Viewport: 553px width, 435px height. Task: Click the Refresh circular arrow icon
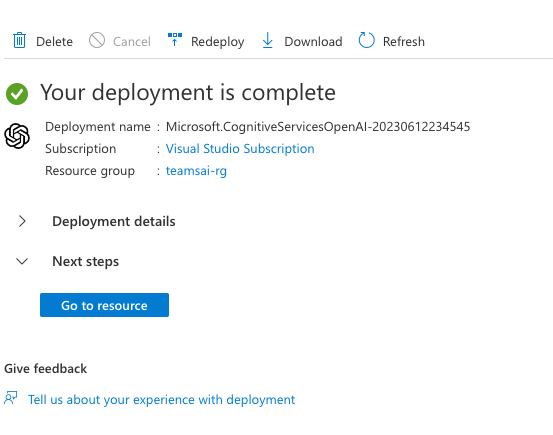[x=366, y=40]
